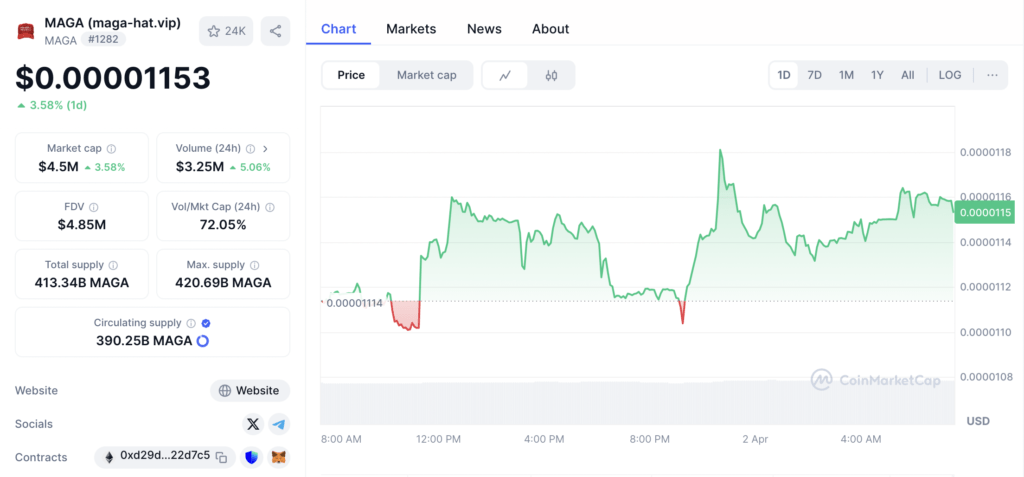This screenshot has height=477, width=1024.
Task: Click the 0.00001114 baseline price label
Action: tap(354, 303)
